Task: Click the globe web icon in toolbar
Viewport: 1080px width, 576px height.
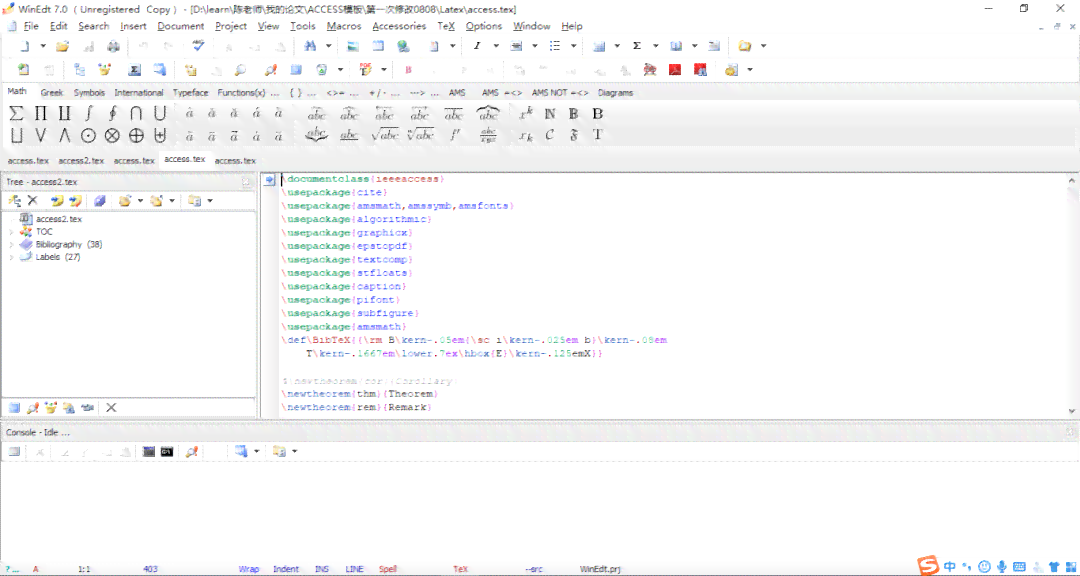Action: [403, 46]
